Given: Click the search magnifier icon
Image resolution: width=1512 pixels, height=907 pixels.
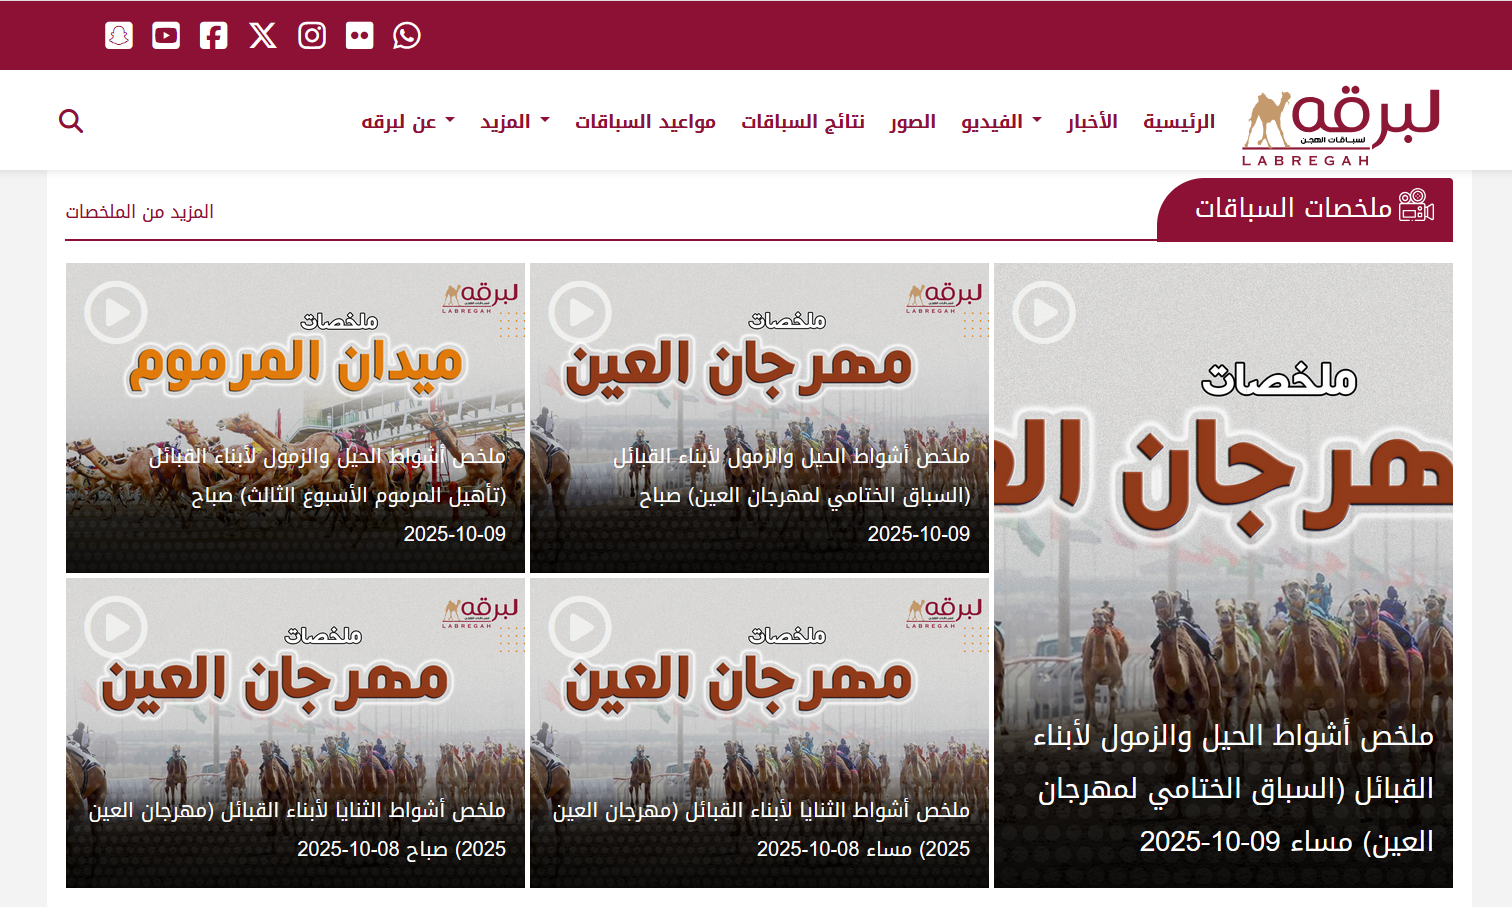Looking at the screenshot, I should tap(71, 121).
